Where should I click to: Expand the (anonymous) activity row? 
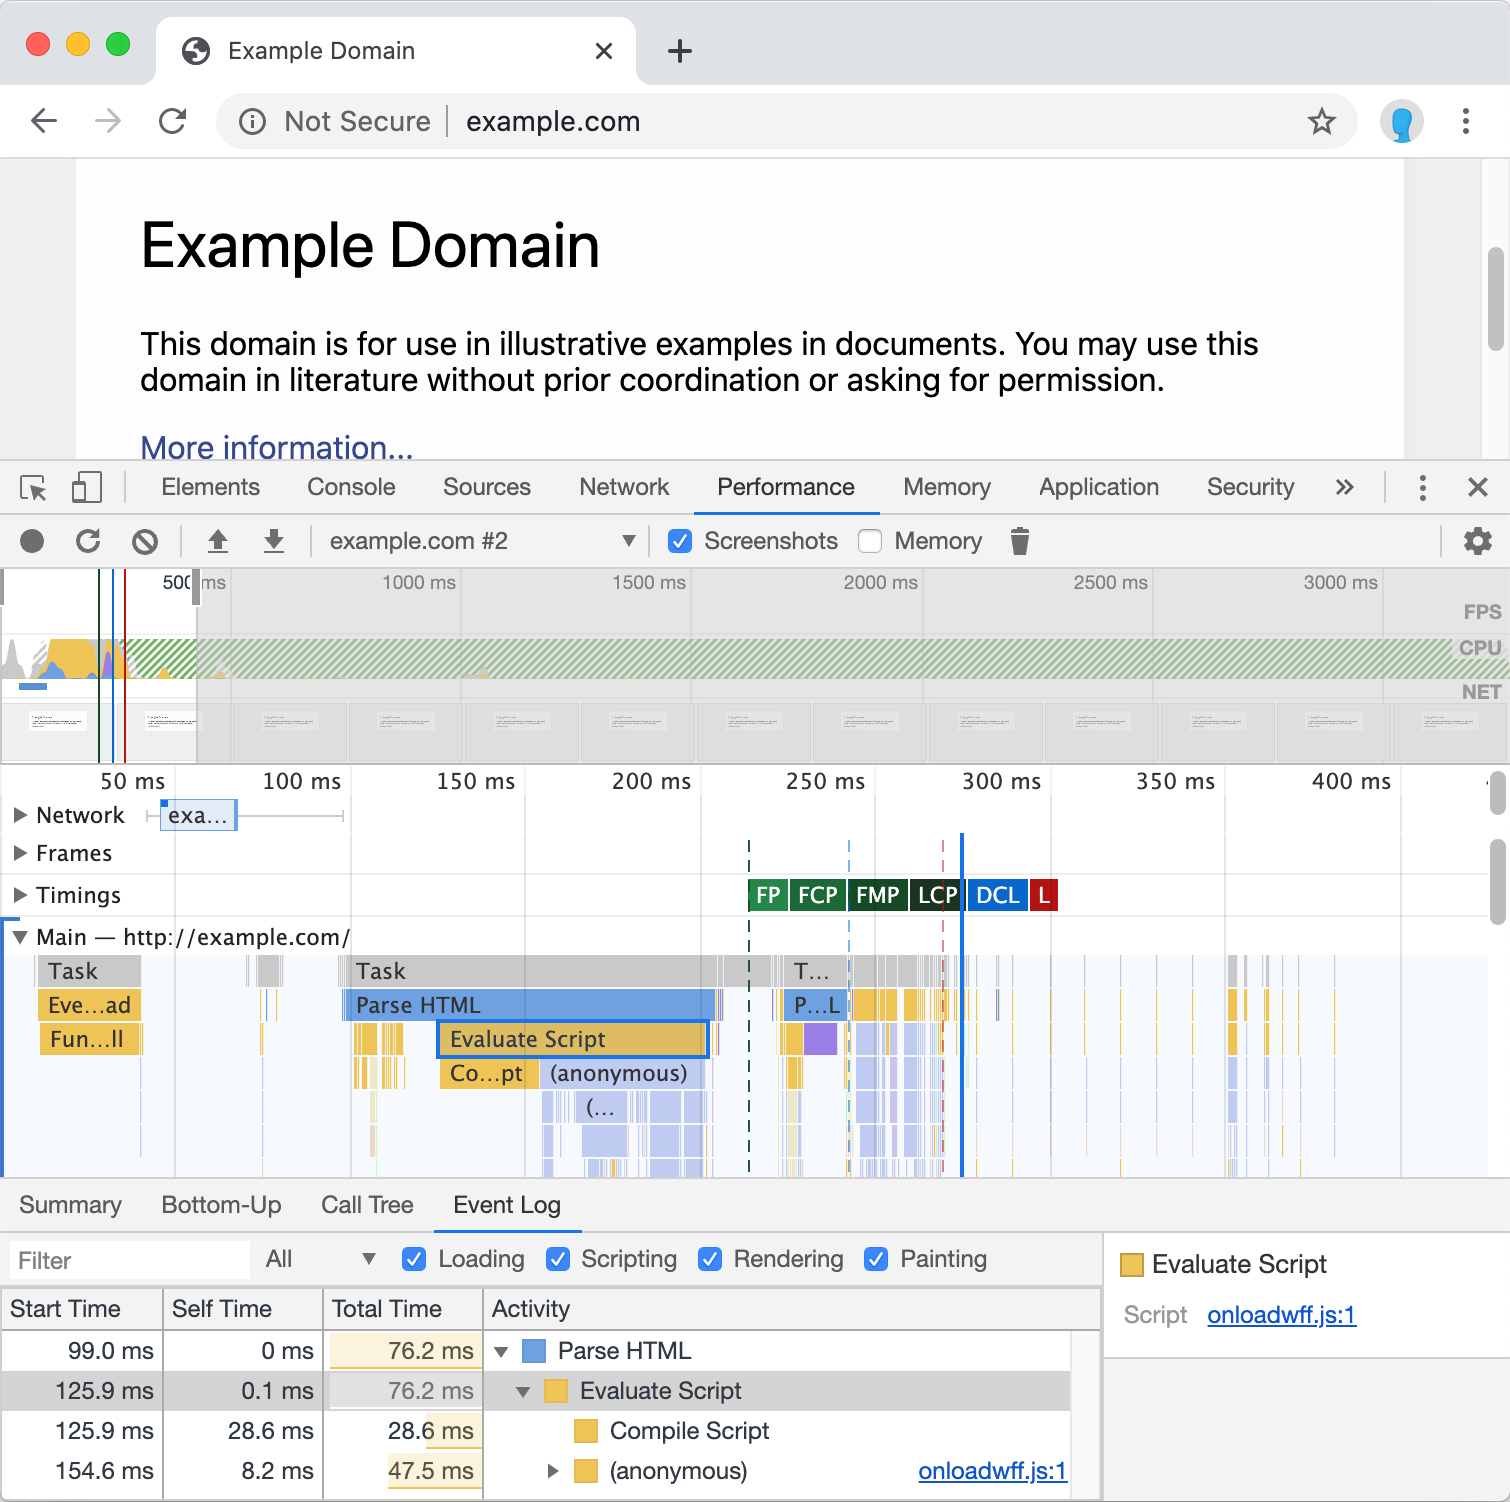click(552, 1471)
